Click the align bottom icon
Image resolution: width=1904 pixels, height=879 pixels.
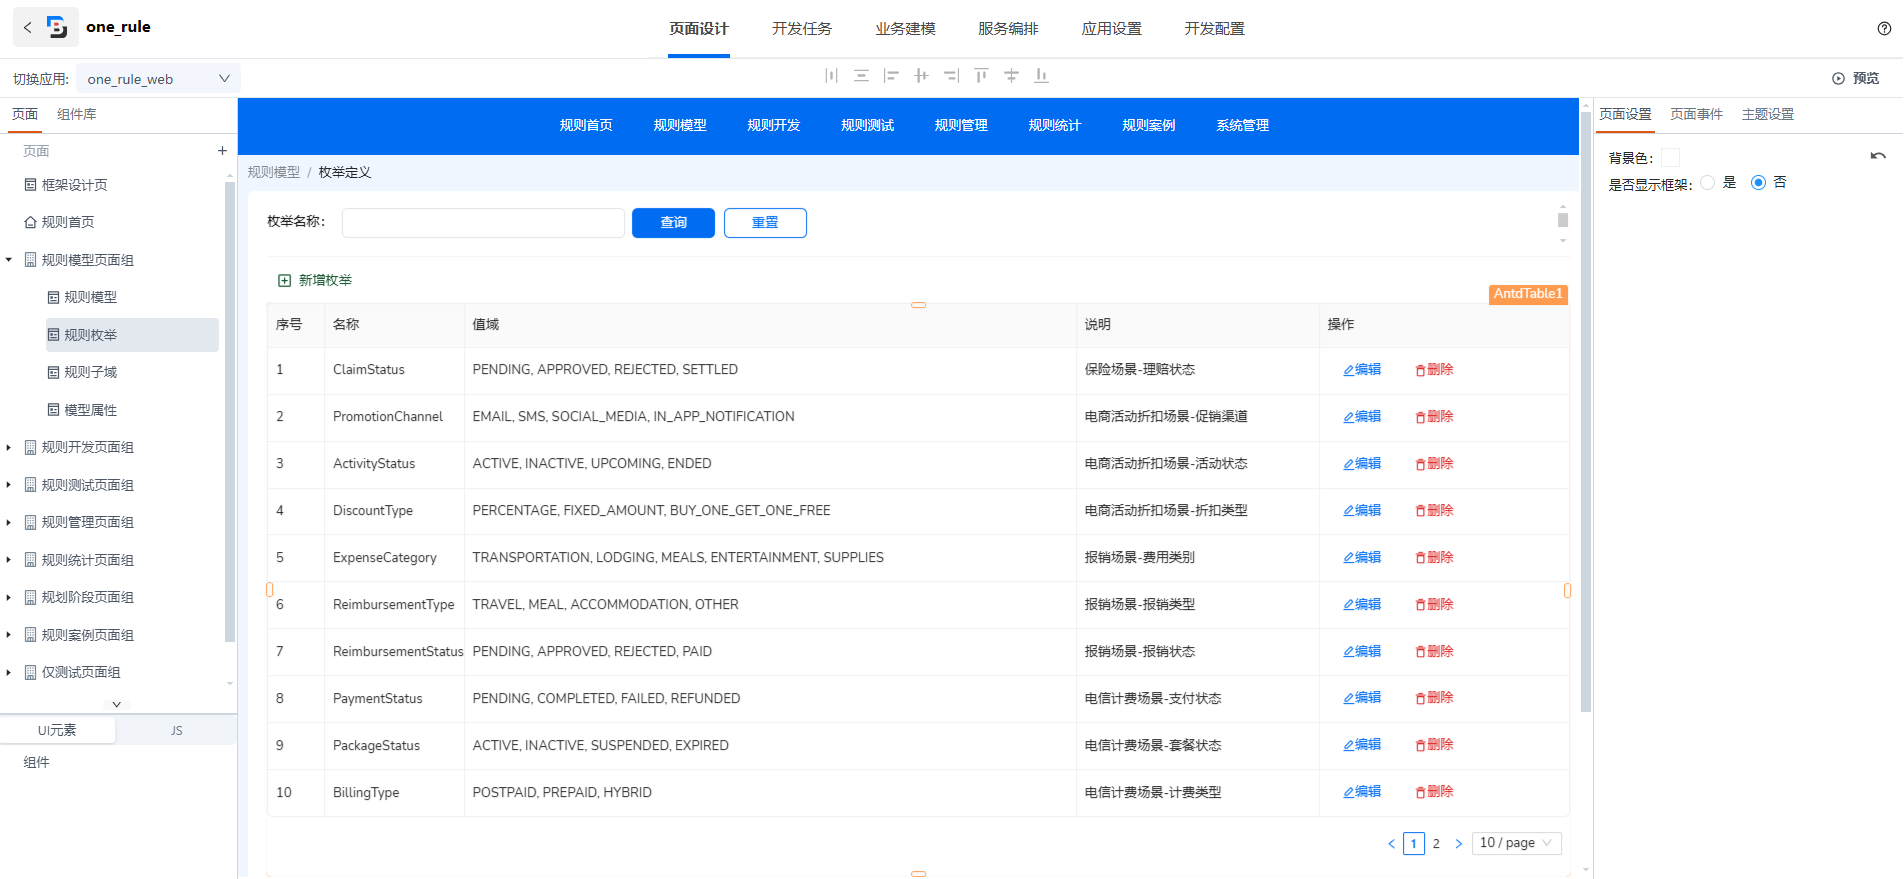click(1041, 76)
